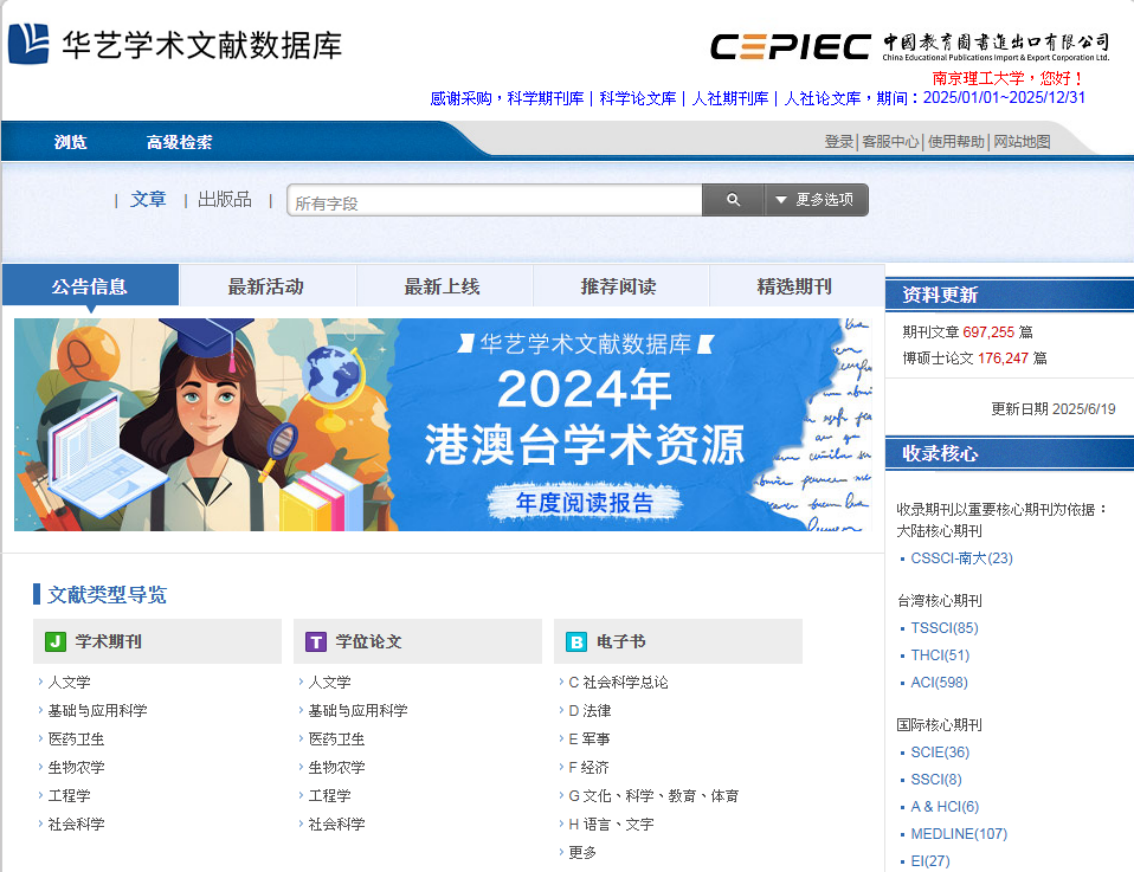The width and height of the screenshot is (1134, 873).
Task: Open the 使用帮助 link
Action: 956,142
